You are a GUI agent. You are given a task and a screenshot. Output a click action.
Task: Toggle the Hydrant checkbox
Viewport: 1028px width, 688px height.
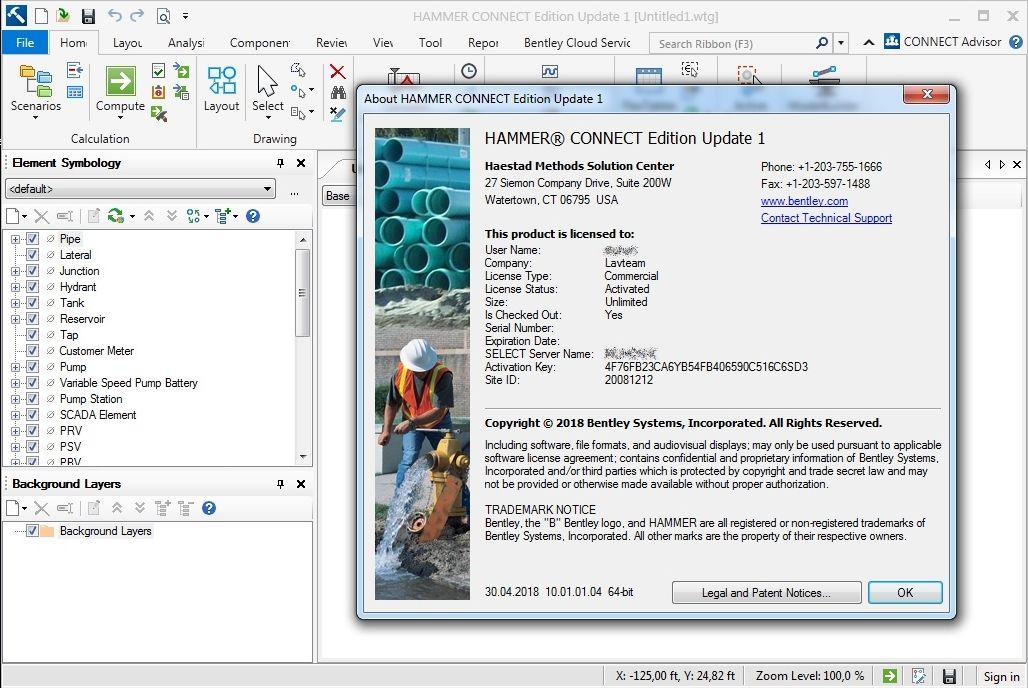[x=32, y=287]
